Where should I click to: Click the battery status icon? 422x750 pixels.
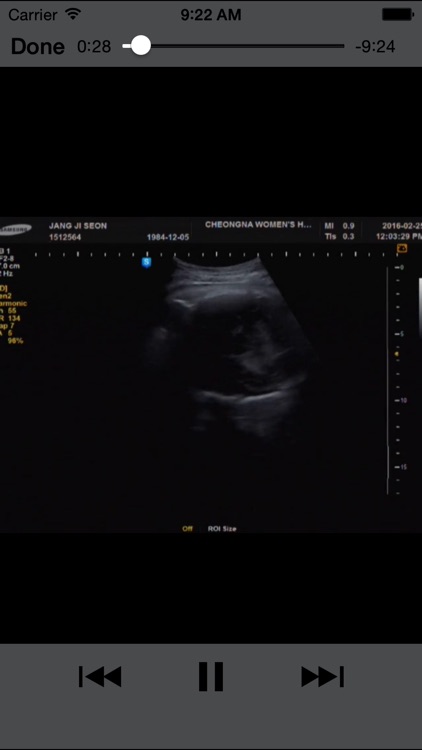(x=397, y=15)
